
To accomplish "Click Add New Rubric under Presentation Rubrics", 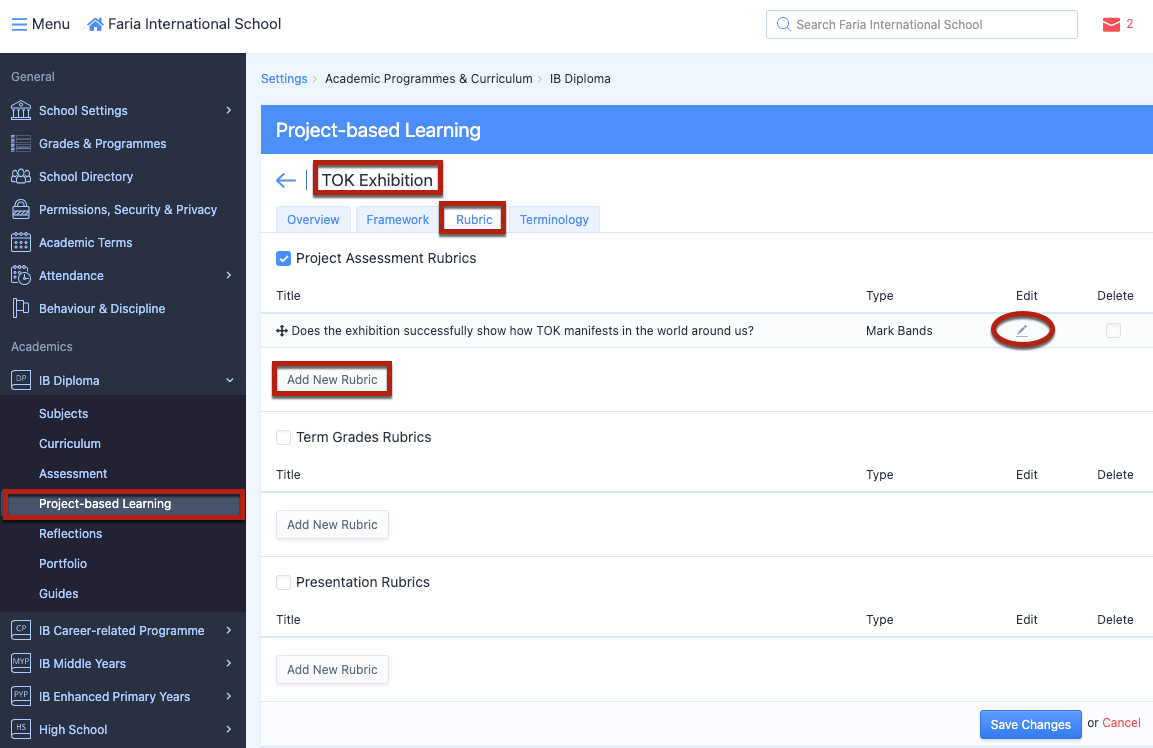I will click(332, 669).
